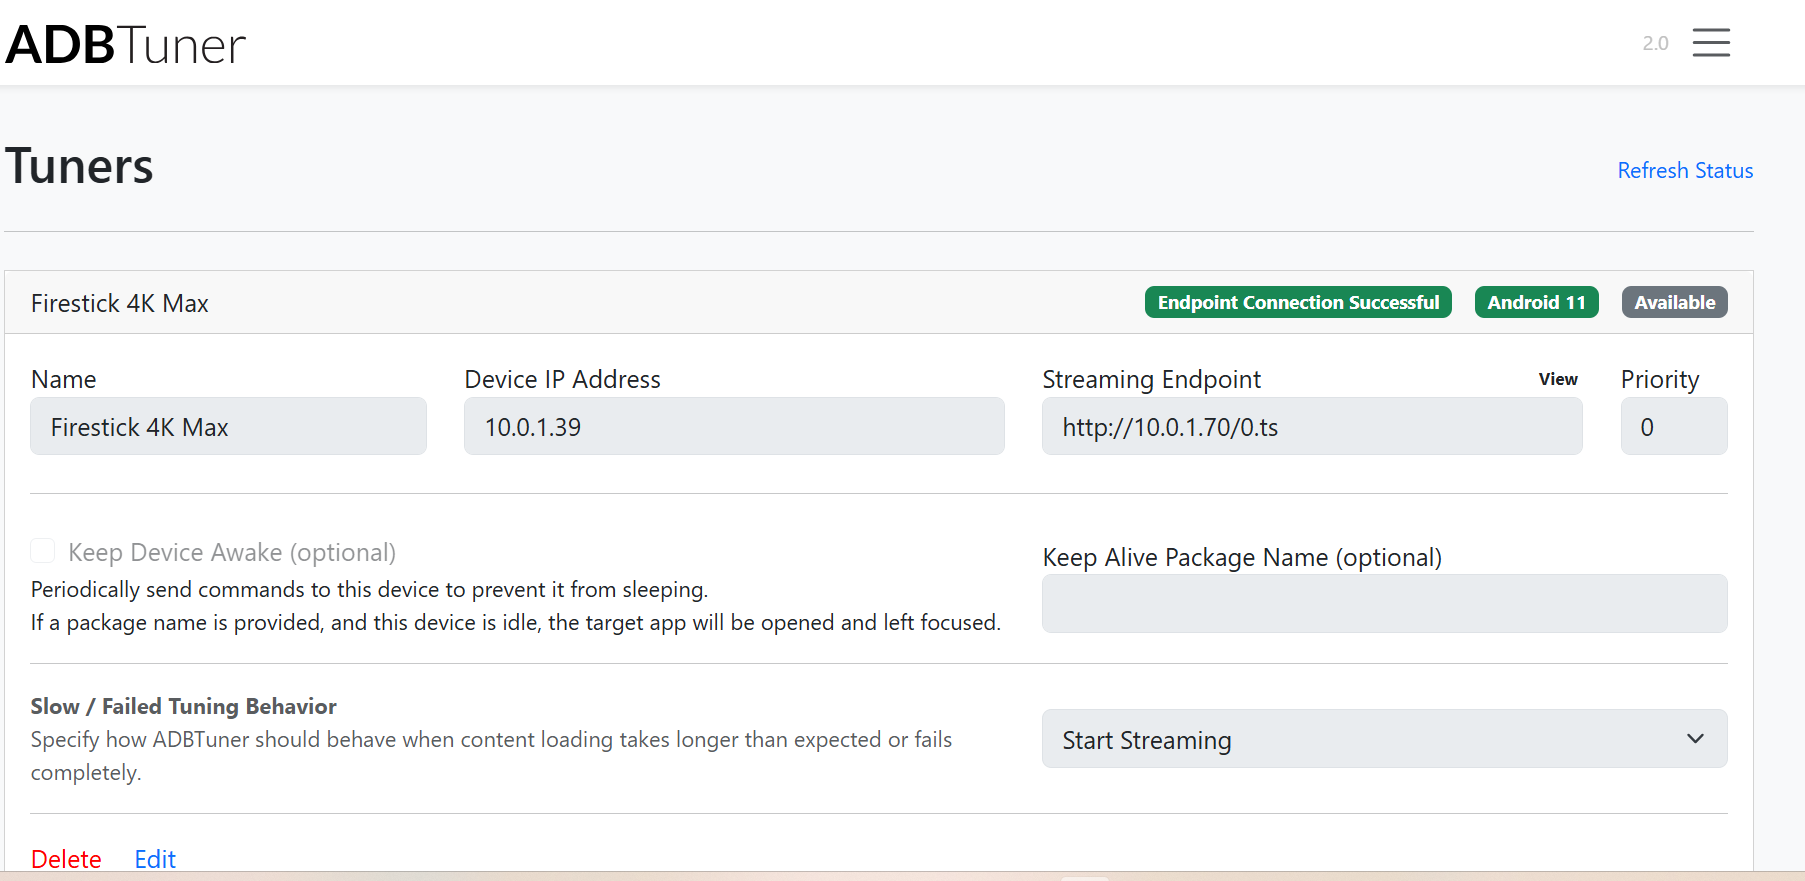1805x881 pixels.
Task: Click the Available status badge
Action: [x=1674, y=303]
